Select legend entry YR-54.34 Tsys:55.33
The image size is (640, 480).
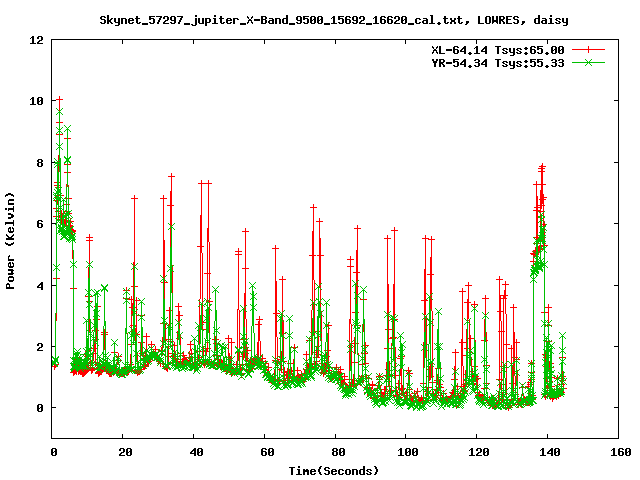[x=498, y=63]
